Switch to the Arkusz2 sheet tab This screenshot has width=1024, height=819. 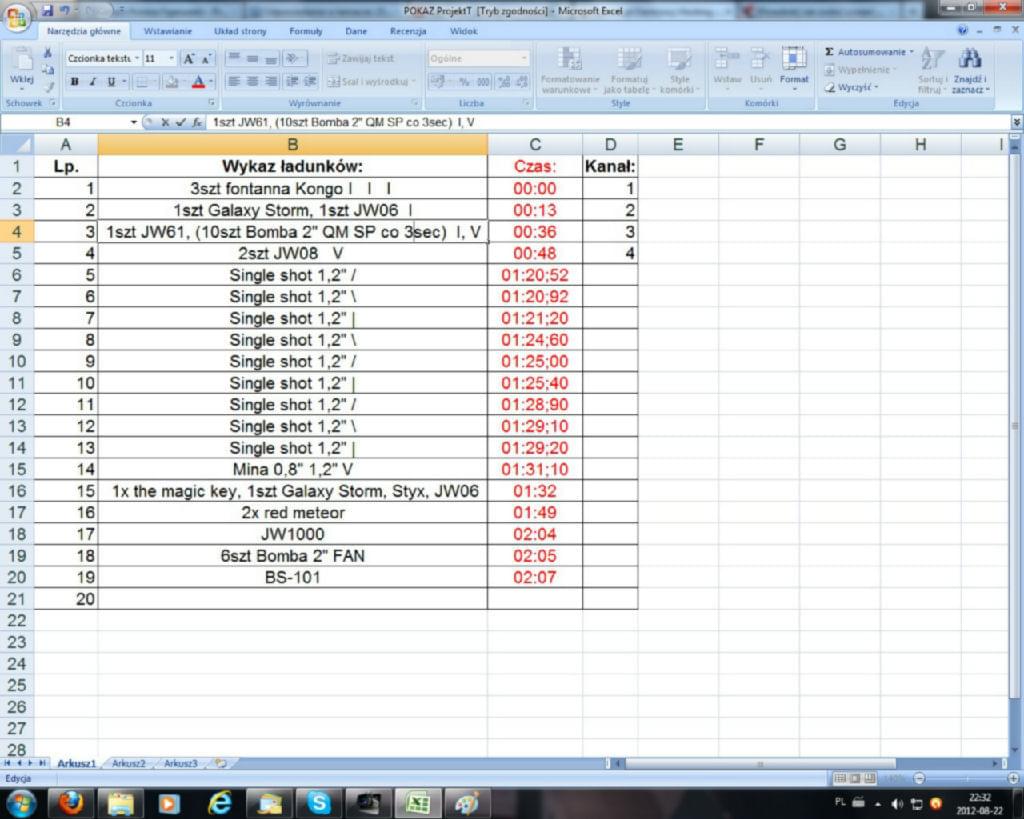coord(129,763)
